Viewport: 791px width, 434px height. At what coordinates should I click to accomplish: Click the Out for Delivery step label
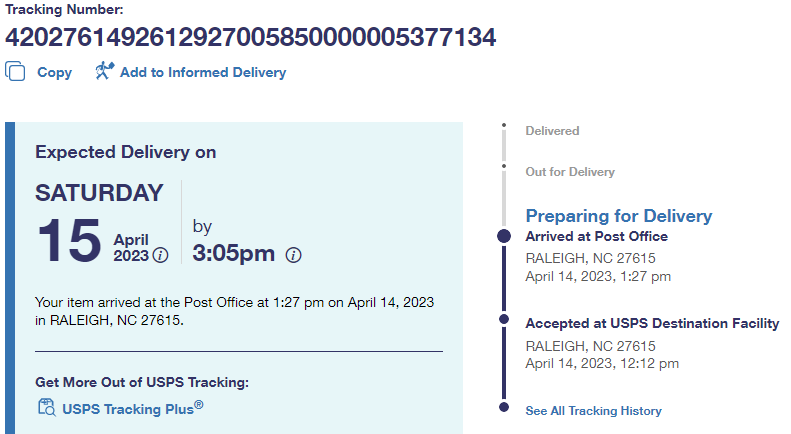[570, 172]
